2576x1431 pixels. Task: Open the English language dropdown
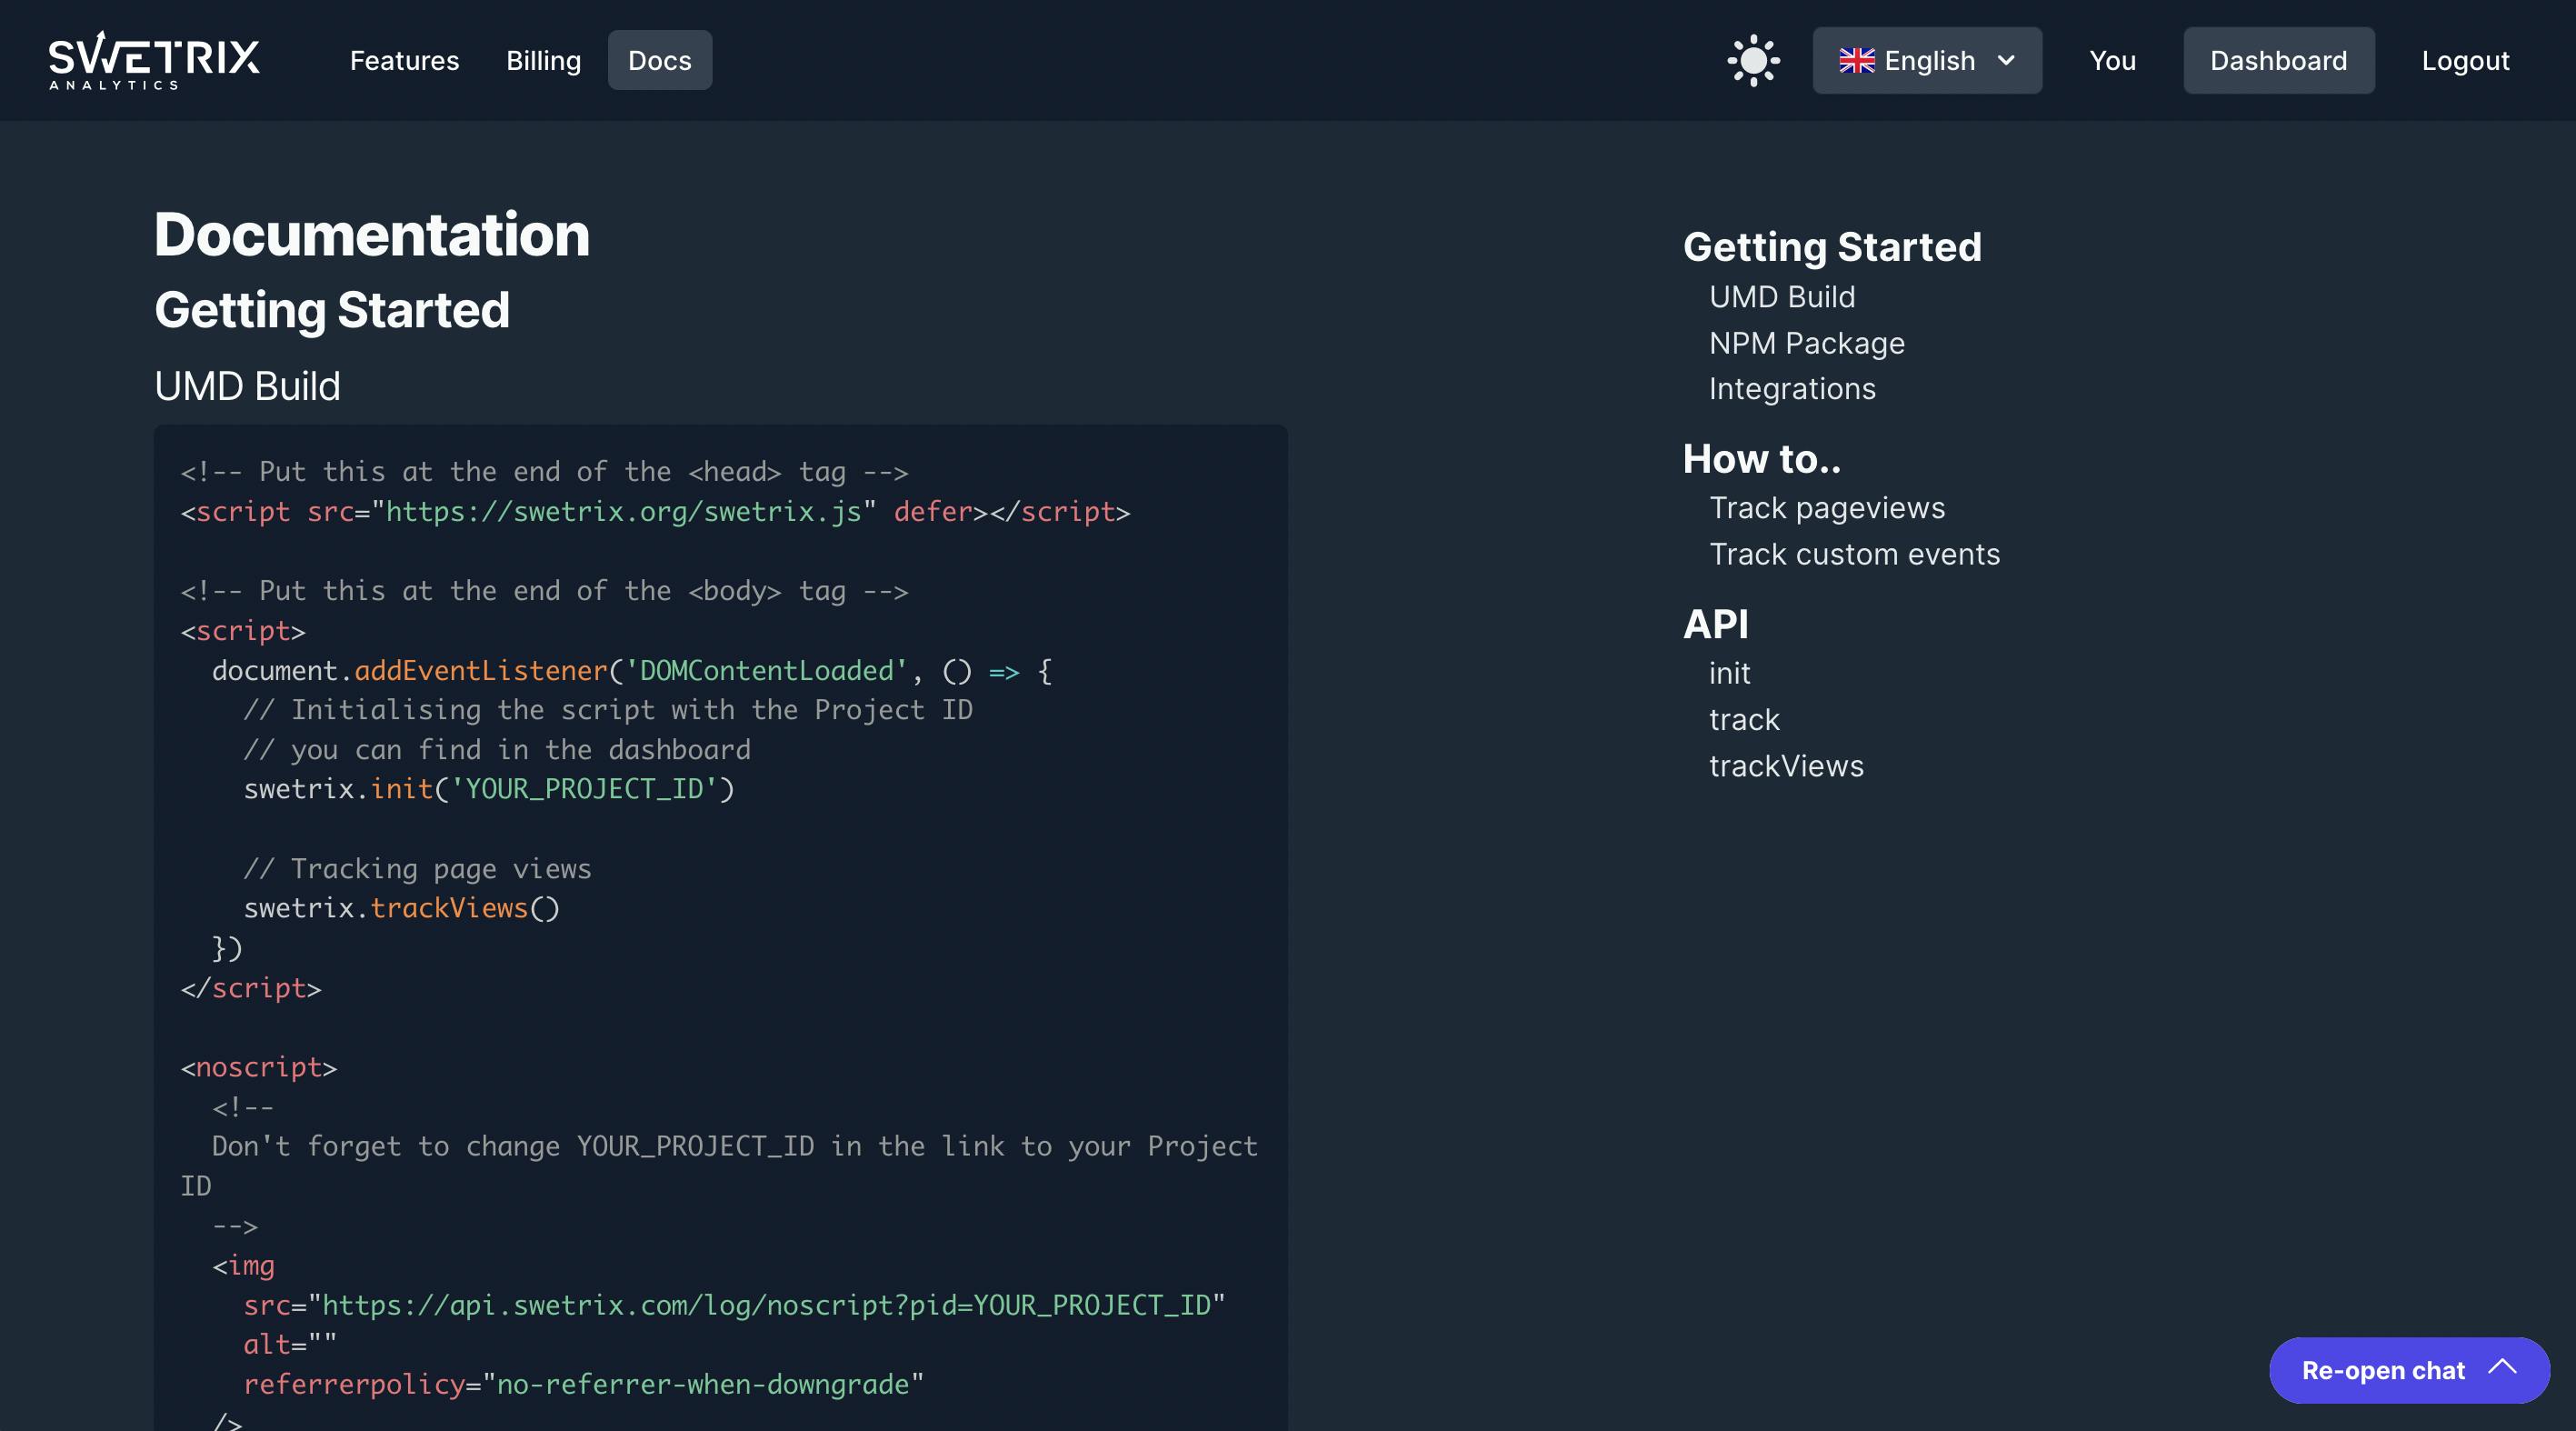tap(1927, 61)
